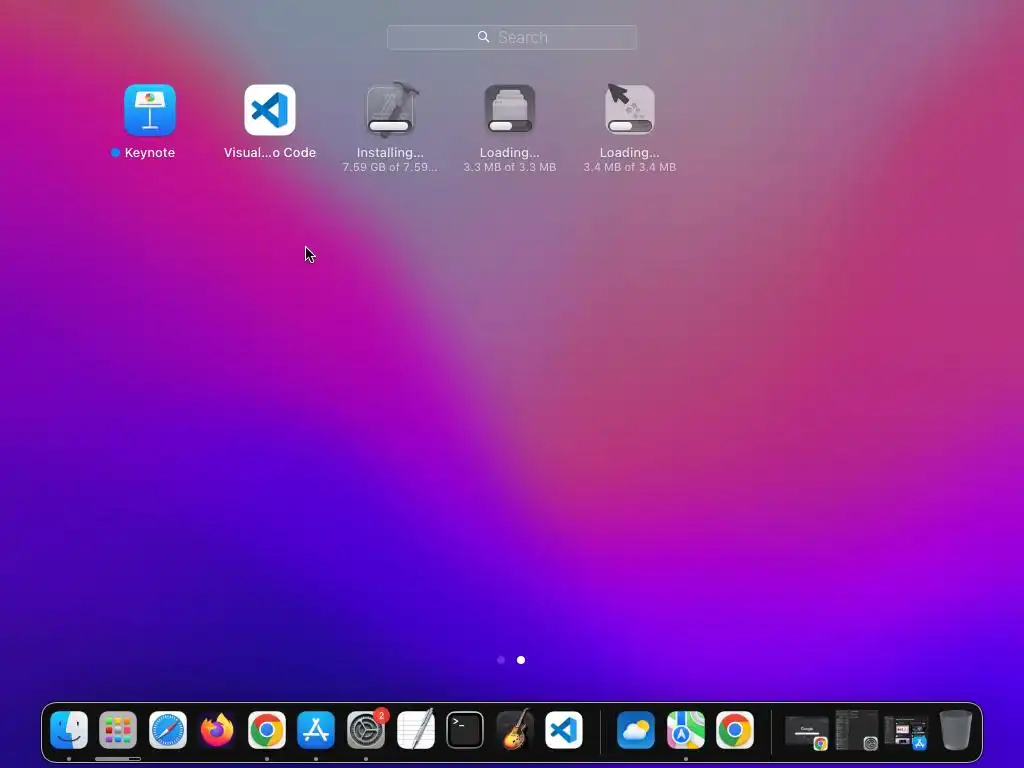
Task: Click the Chrome icon next to Maps
Action: [735, 729]
